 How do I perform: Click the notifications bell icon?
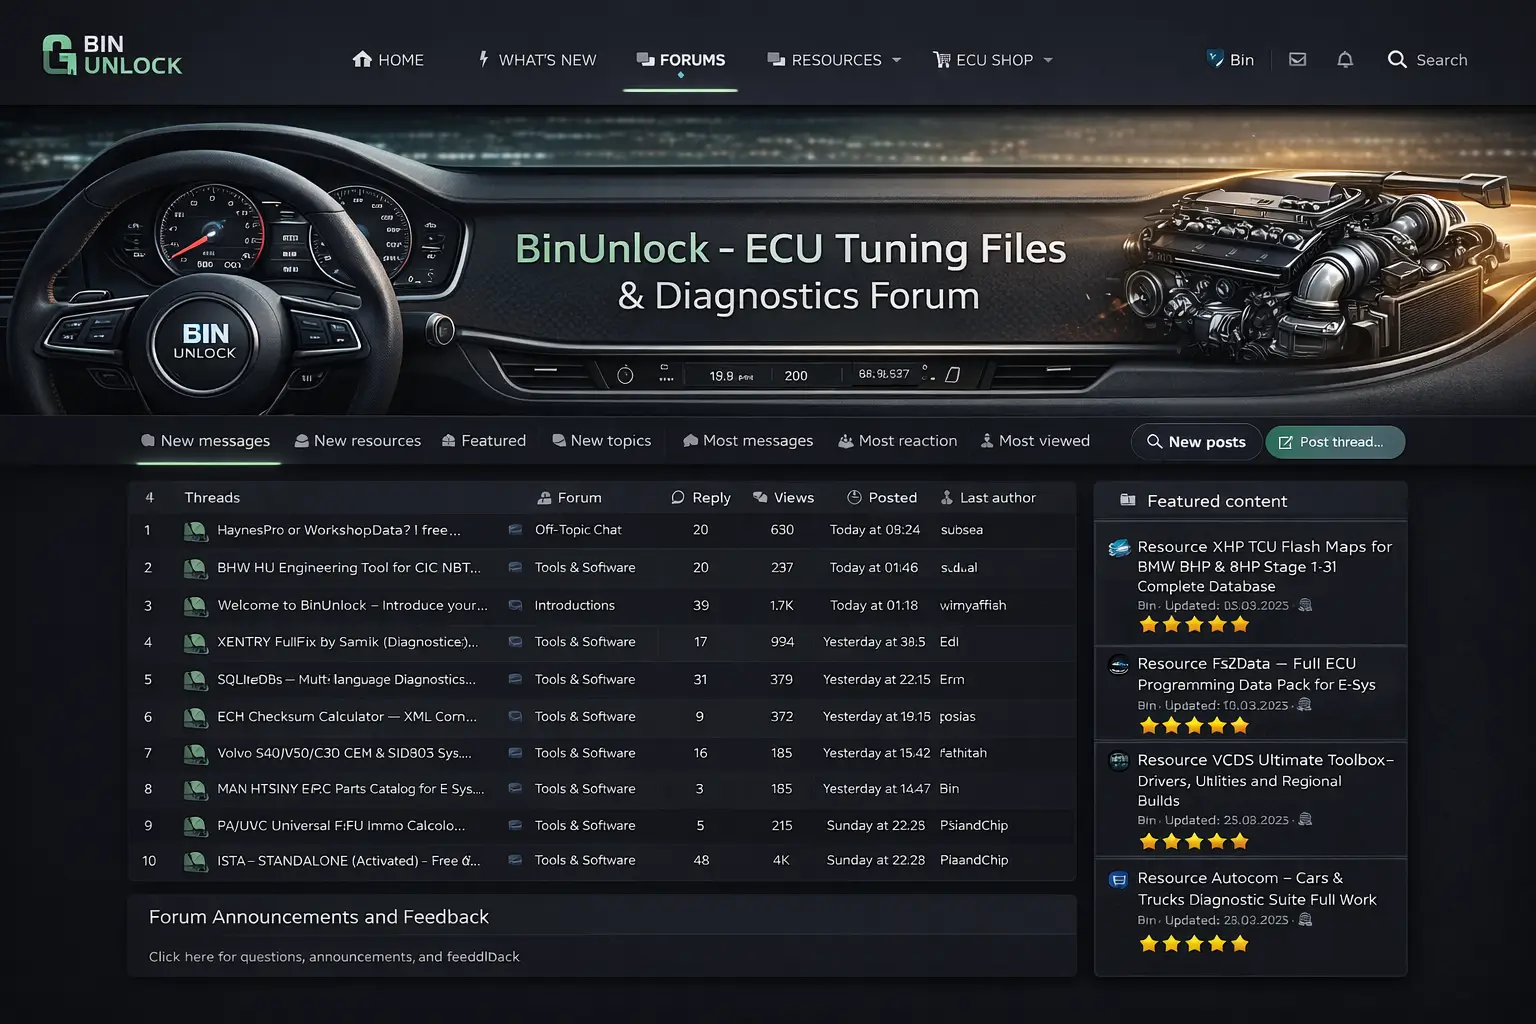point(1345,60)
